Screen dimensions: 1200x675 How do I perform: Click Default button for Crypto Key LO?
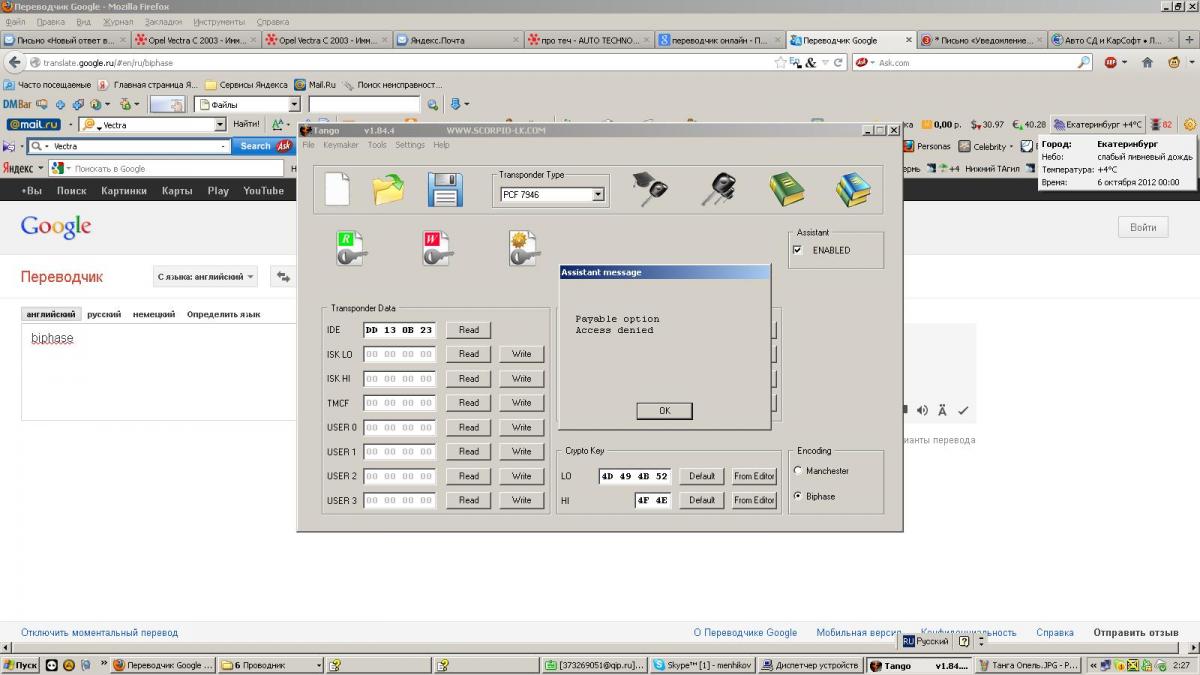coord(702,476)
